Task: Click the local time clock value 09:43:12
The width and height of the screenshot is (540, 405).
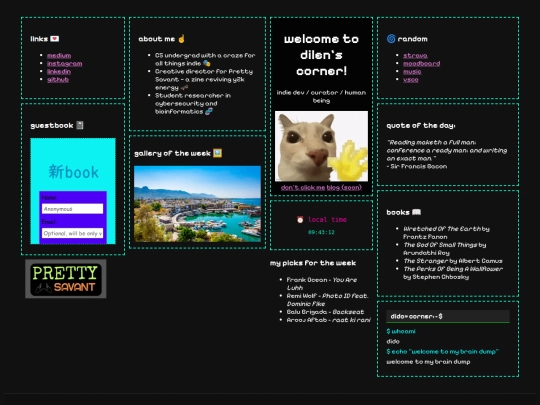Action: tap(321, 232)
